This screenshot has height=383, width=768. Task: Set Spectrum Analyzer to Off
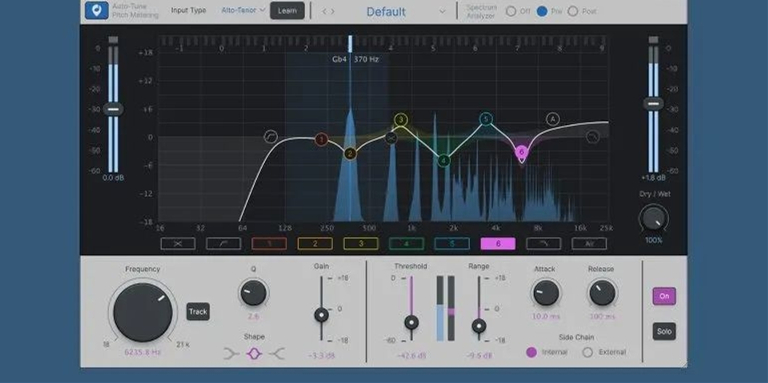pos(511,11)
